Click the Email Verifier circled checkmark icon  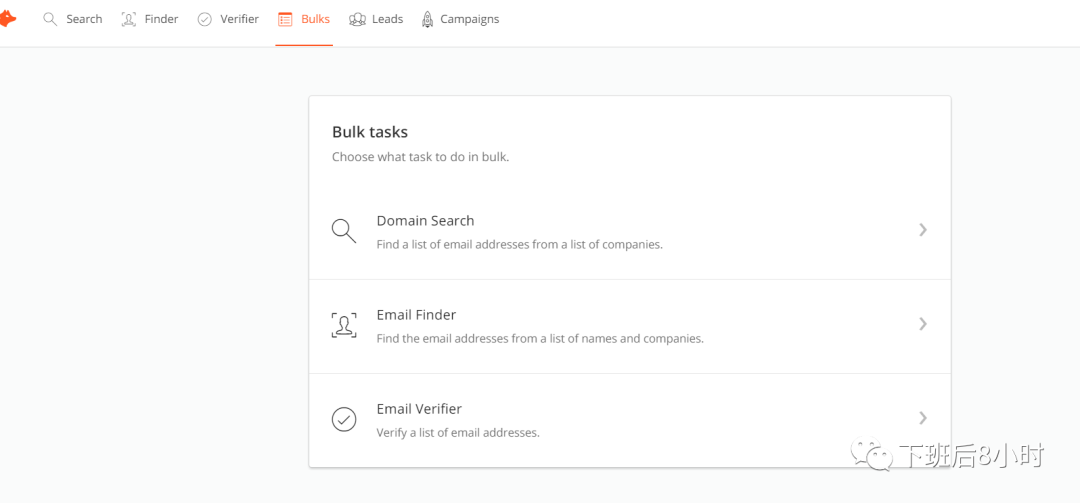point(344,419)
